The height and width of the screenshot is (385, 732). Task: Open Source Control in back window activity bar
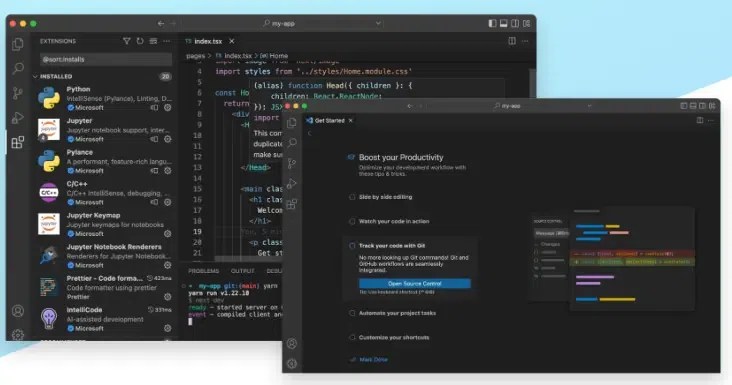pos(18,93)
